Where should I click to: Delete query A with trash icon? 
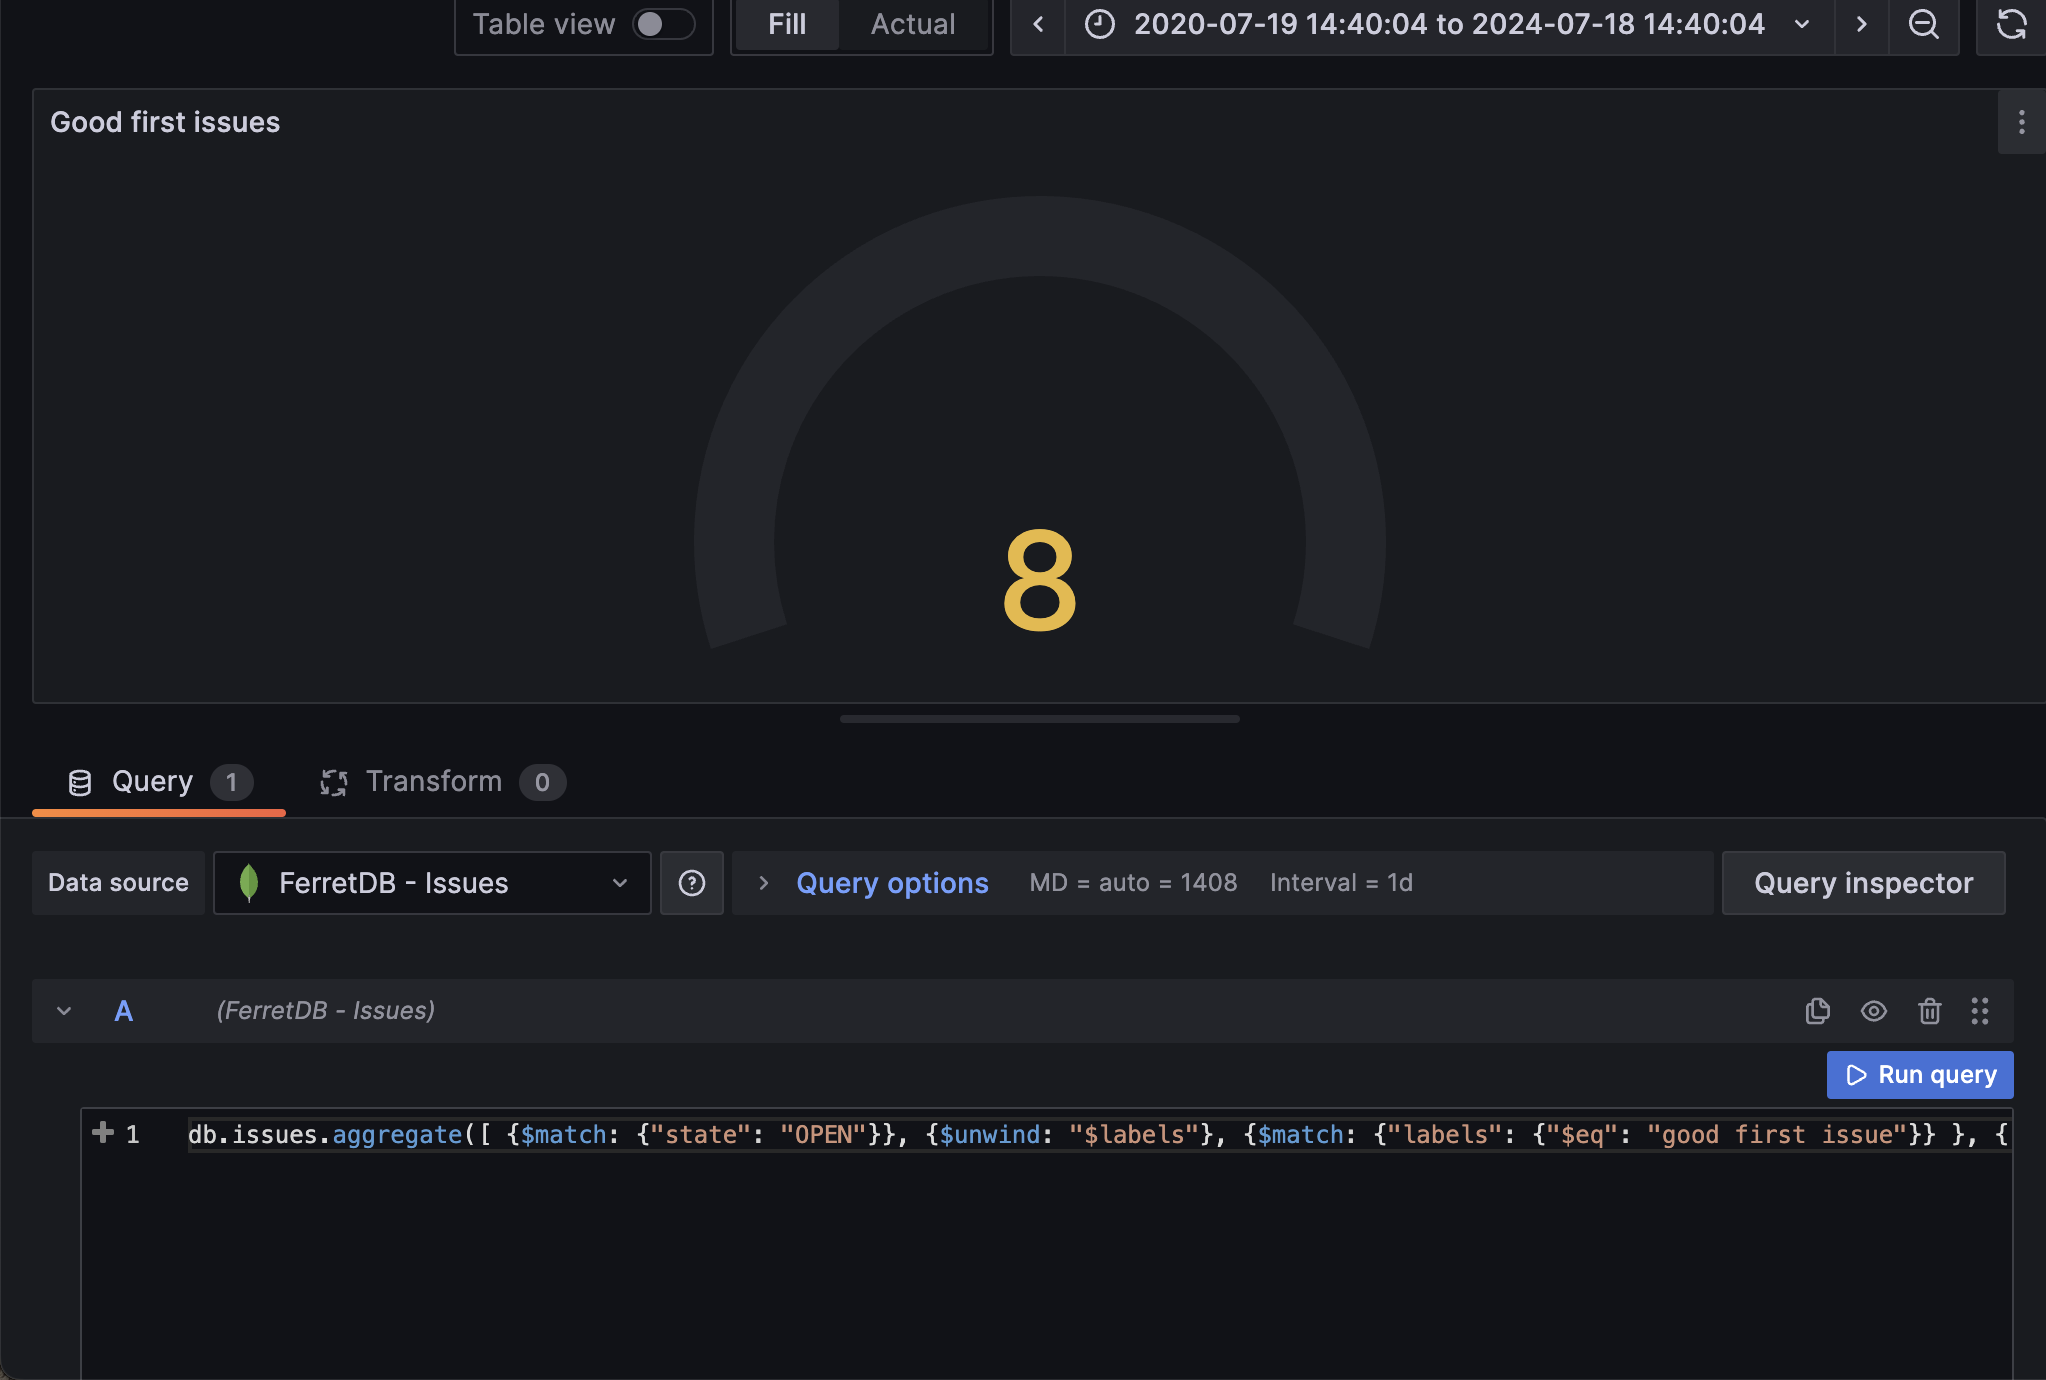(x=1929, y=1011)
